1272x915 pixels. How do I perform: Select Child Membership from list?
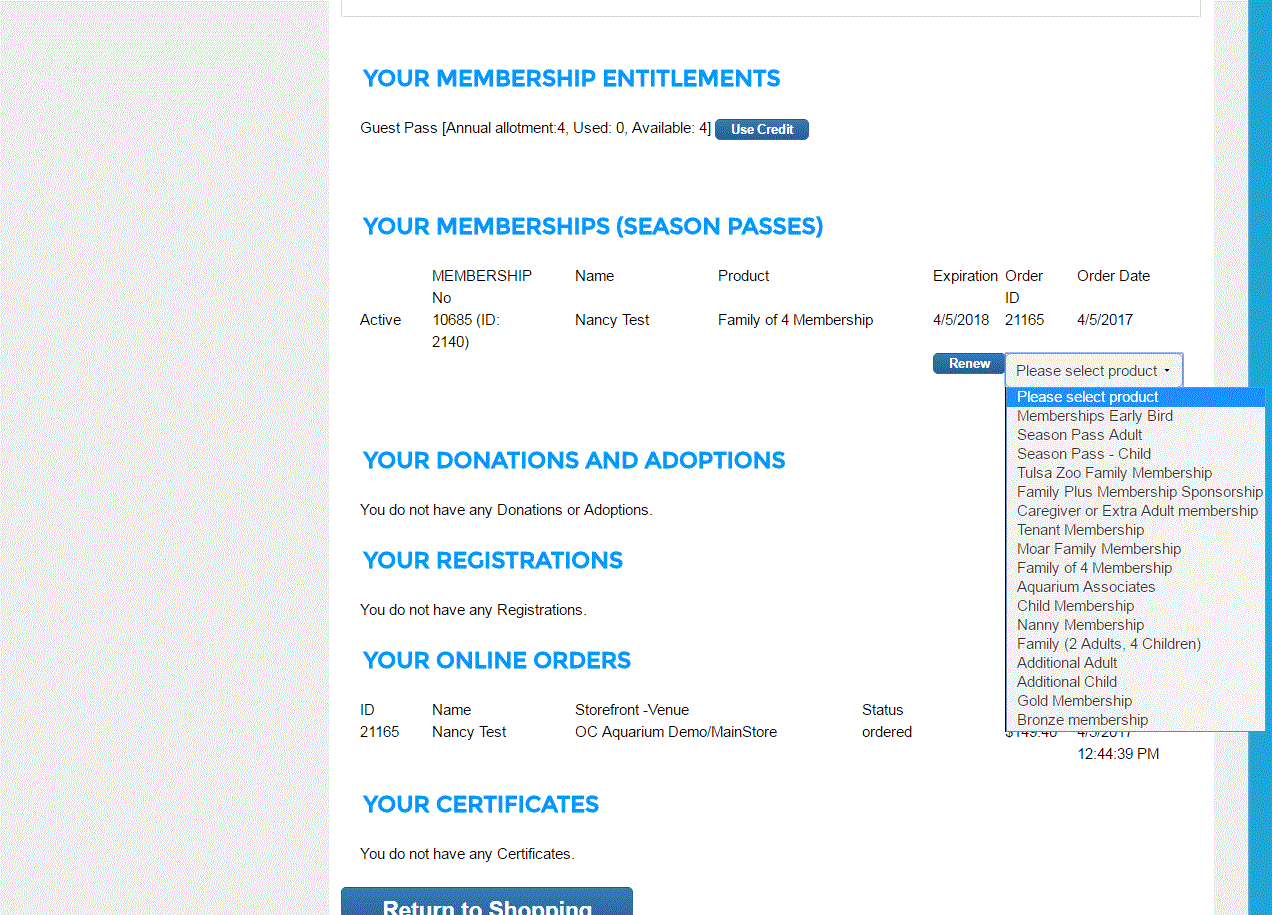[x=1075, y=606]
